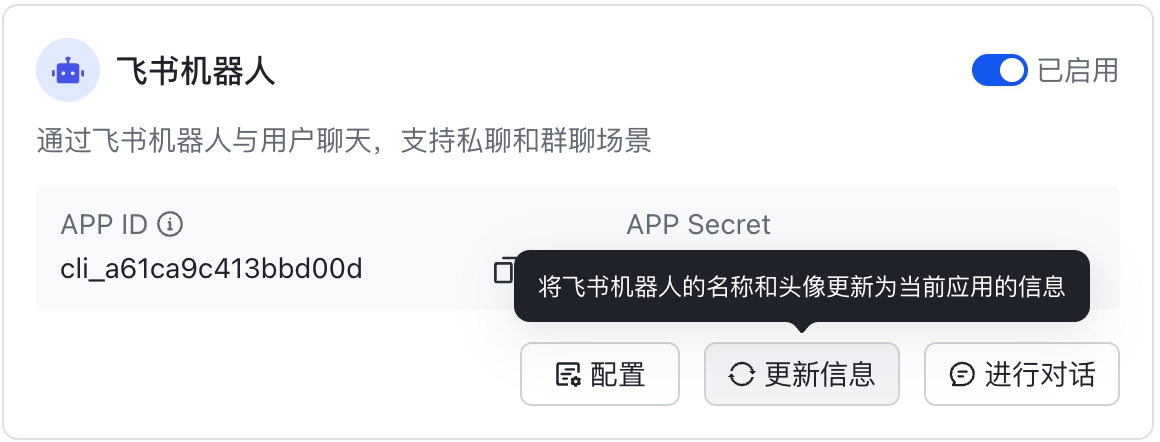
Task: Click the dark tooltip about updating robot info
Action: coord(802,286)
